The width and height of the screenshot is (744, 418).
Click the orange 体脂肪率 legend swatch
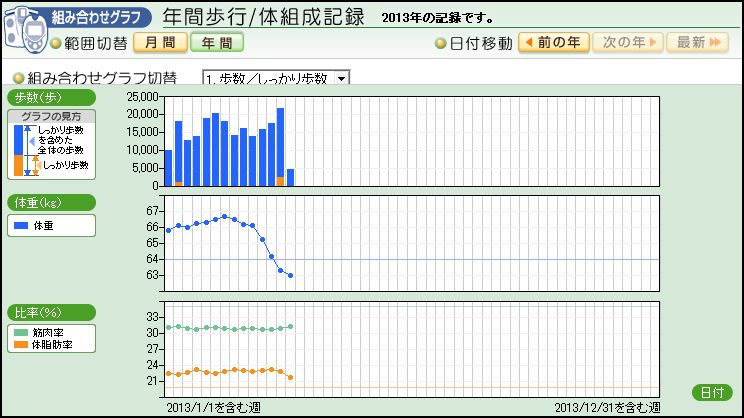pyautogui.click(x=21, y=344)
